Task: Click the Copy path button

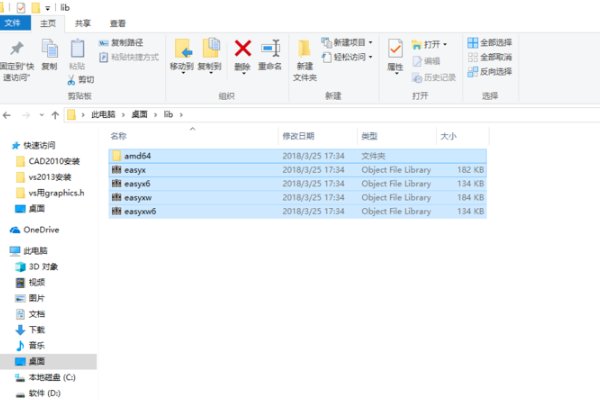Action: click(x=121, y=43)
